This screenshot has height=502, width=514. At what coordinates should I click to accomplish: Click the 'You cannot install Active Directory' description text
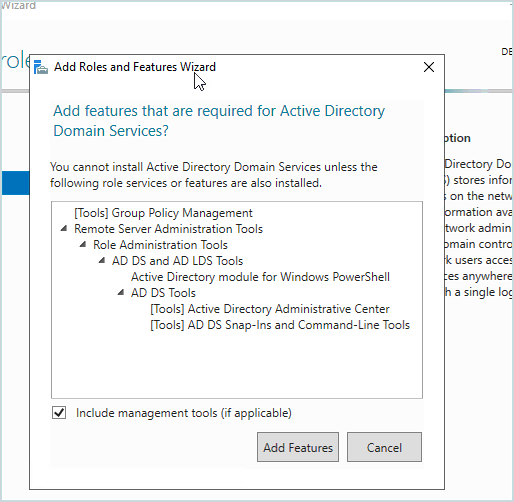(214, 175)
